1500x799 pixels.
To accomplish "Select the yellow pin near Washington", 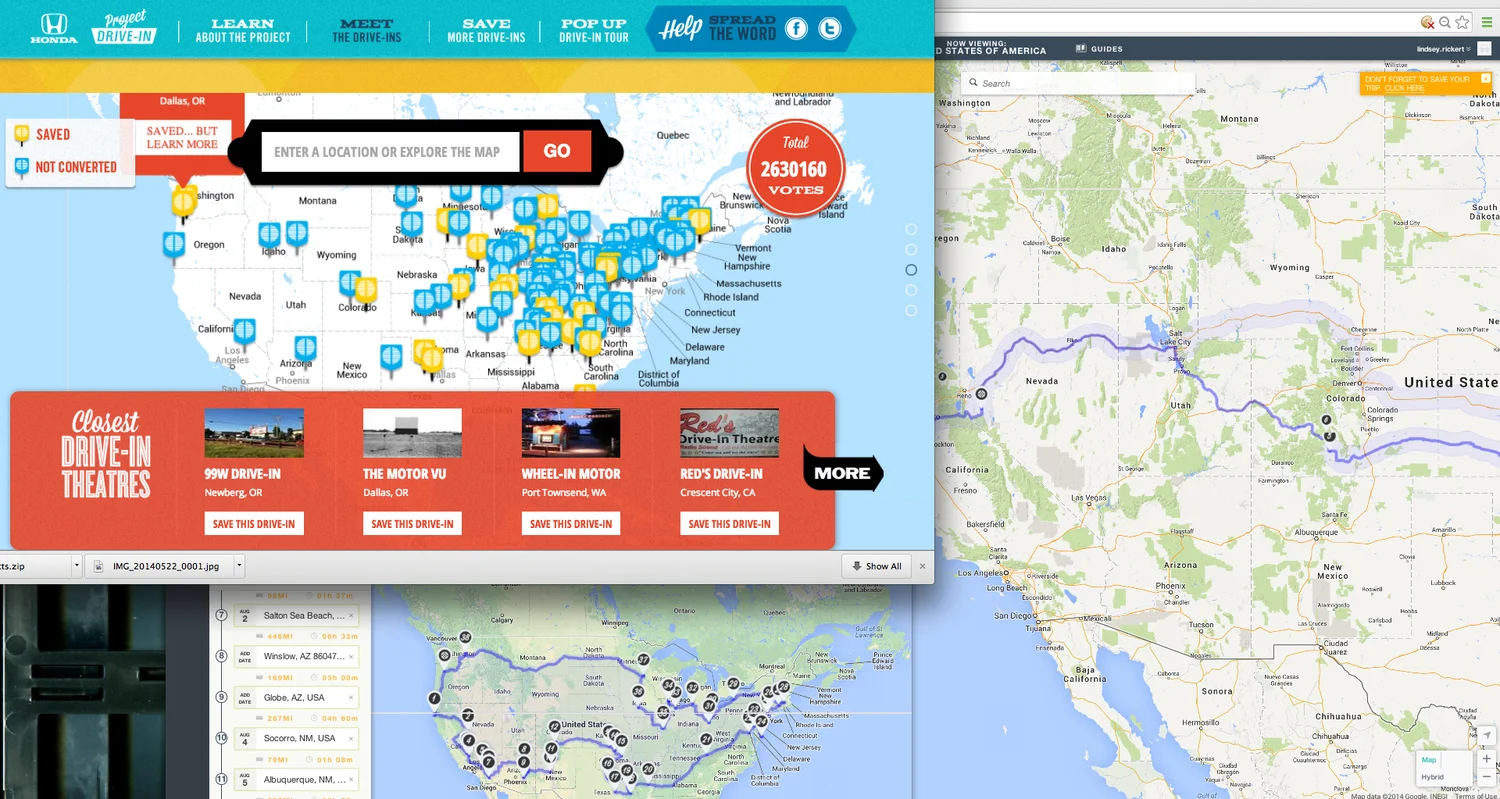I will [x=183, y=204].
